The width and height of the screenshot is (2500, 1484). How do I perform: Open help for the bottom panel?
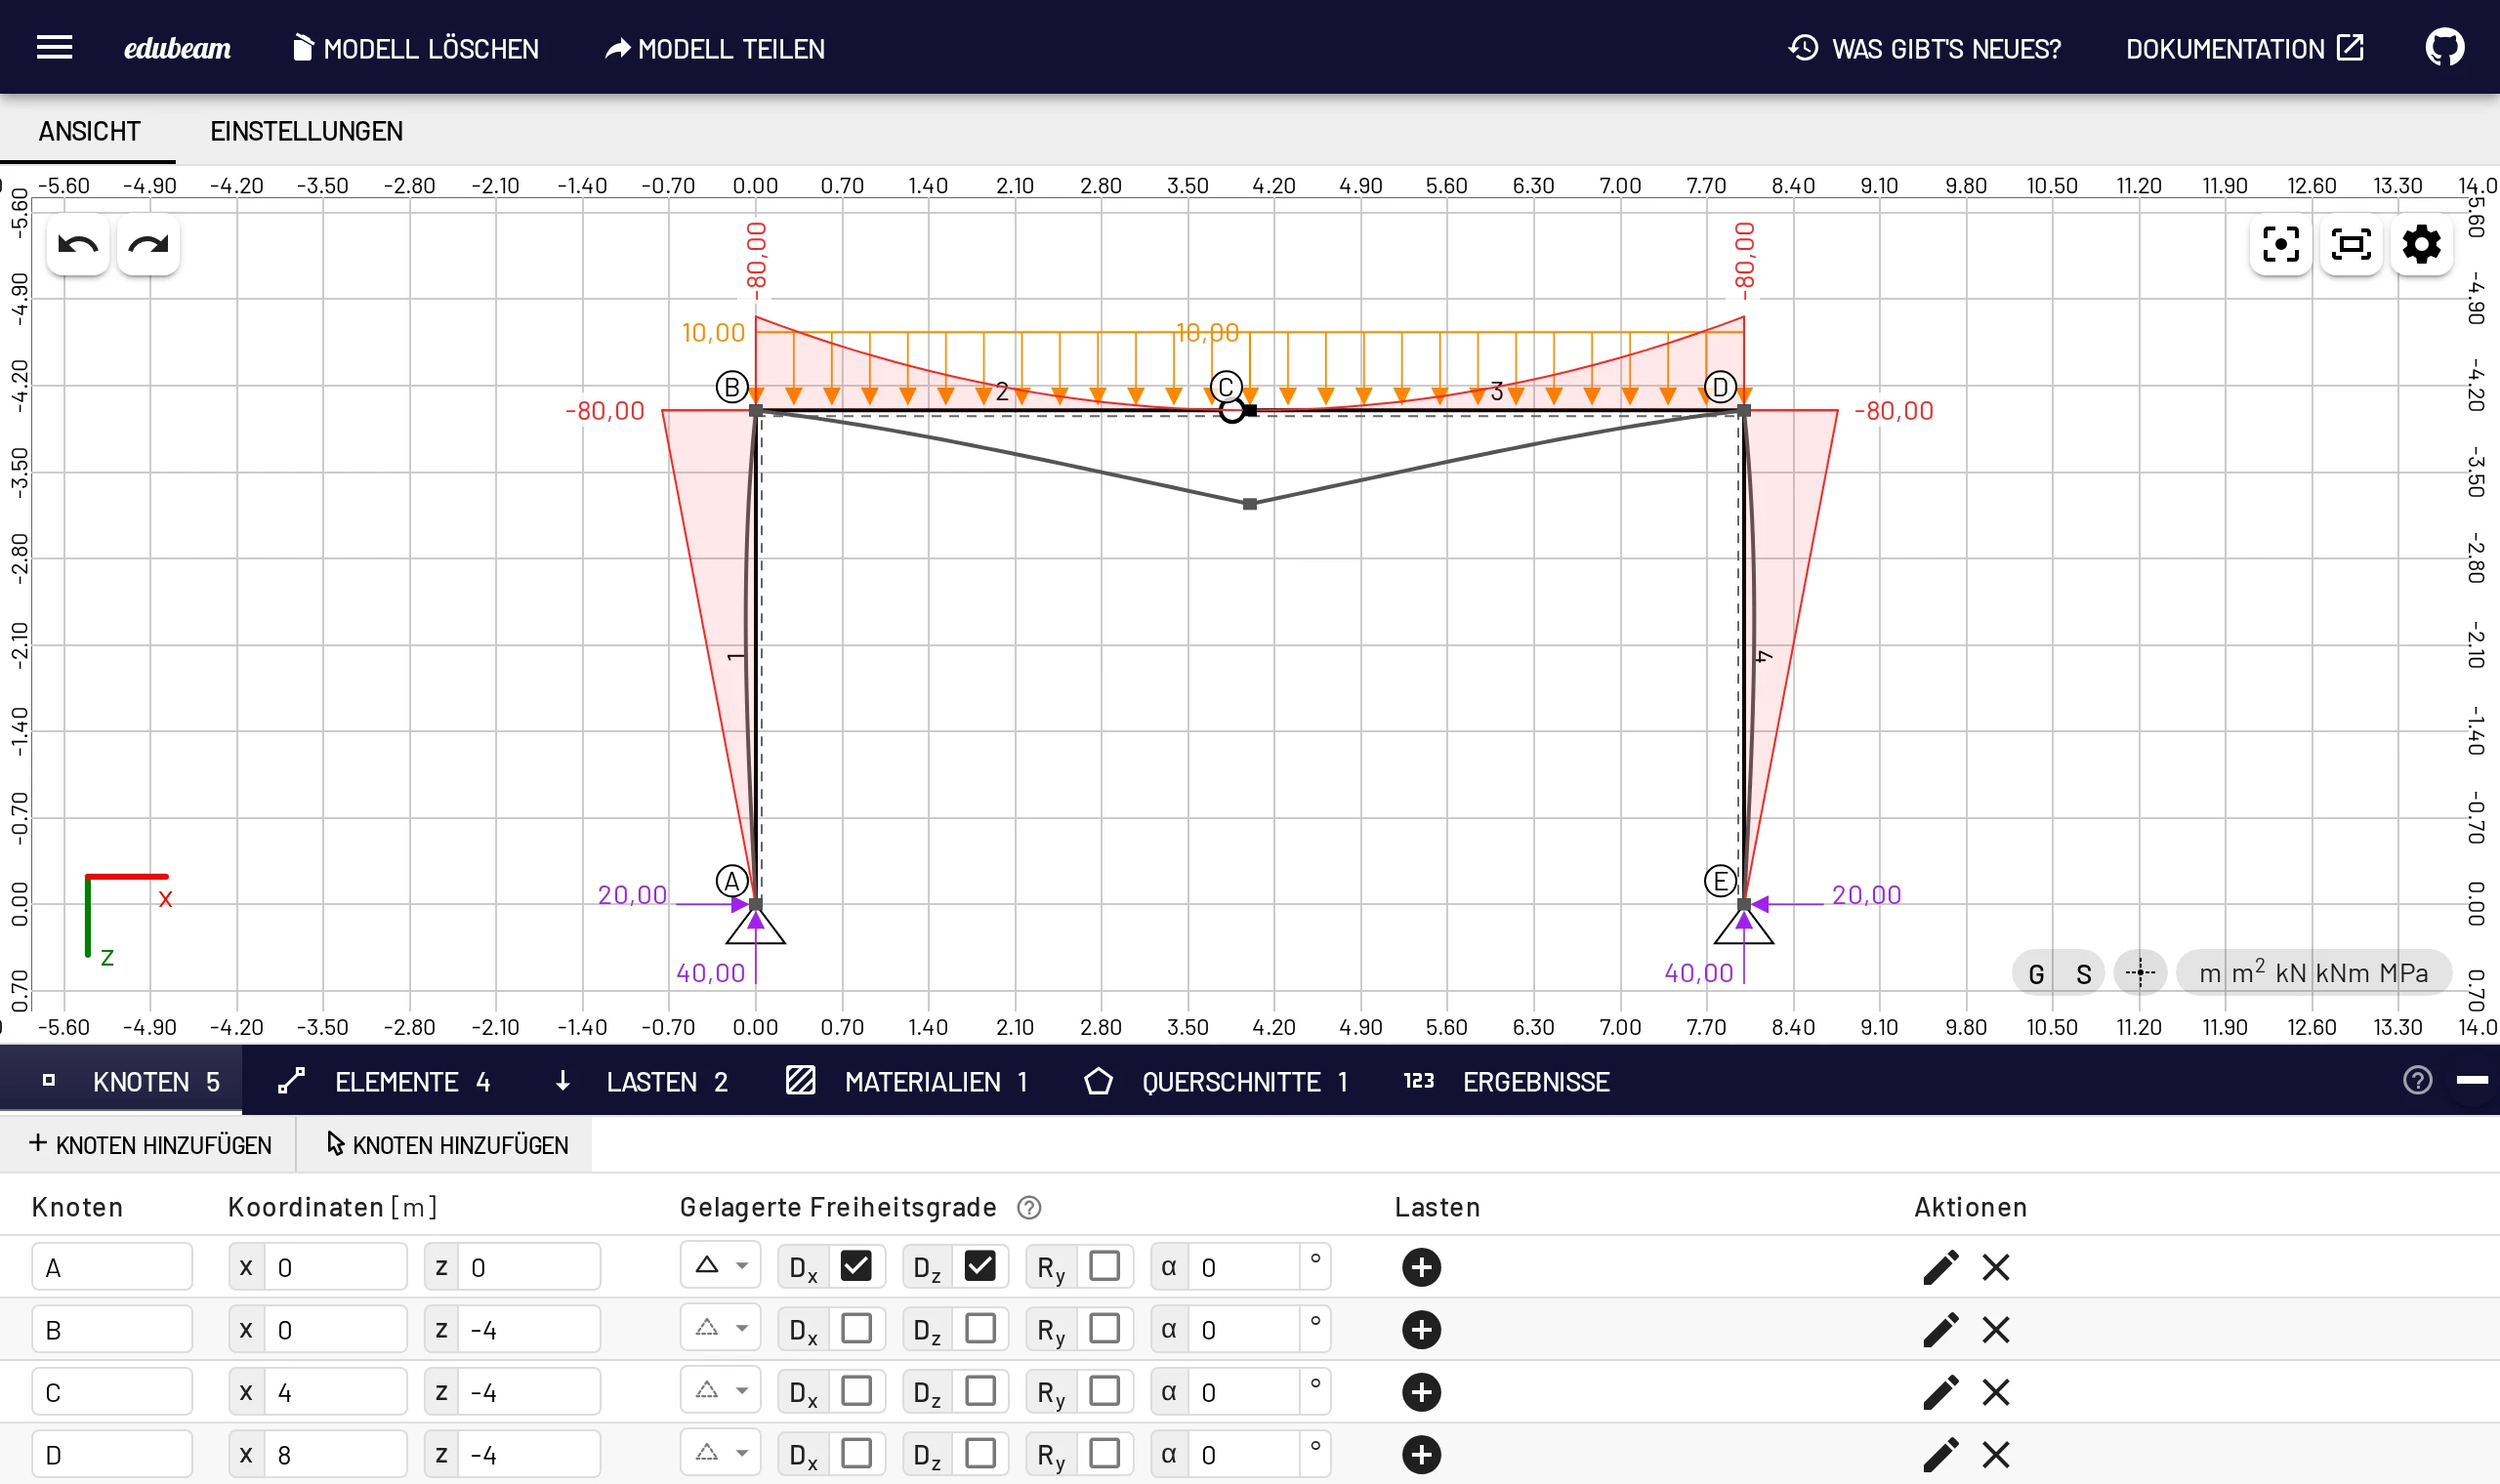click(2417, 1080)
